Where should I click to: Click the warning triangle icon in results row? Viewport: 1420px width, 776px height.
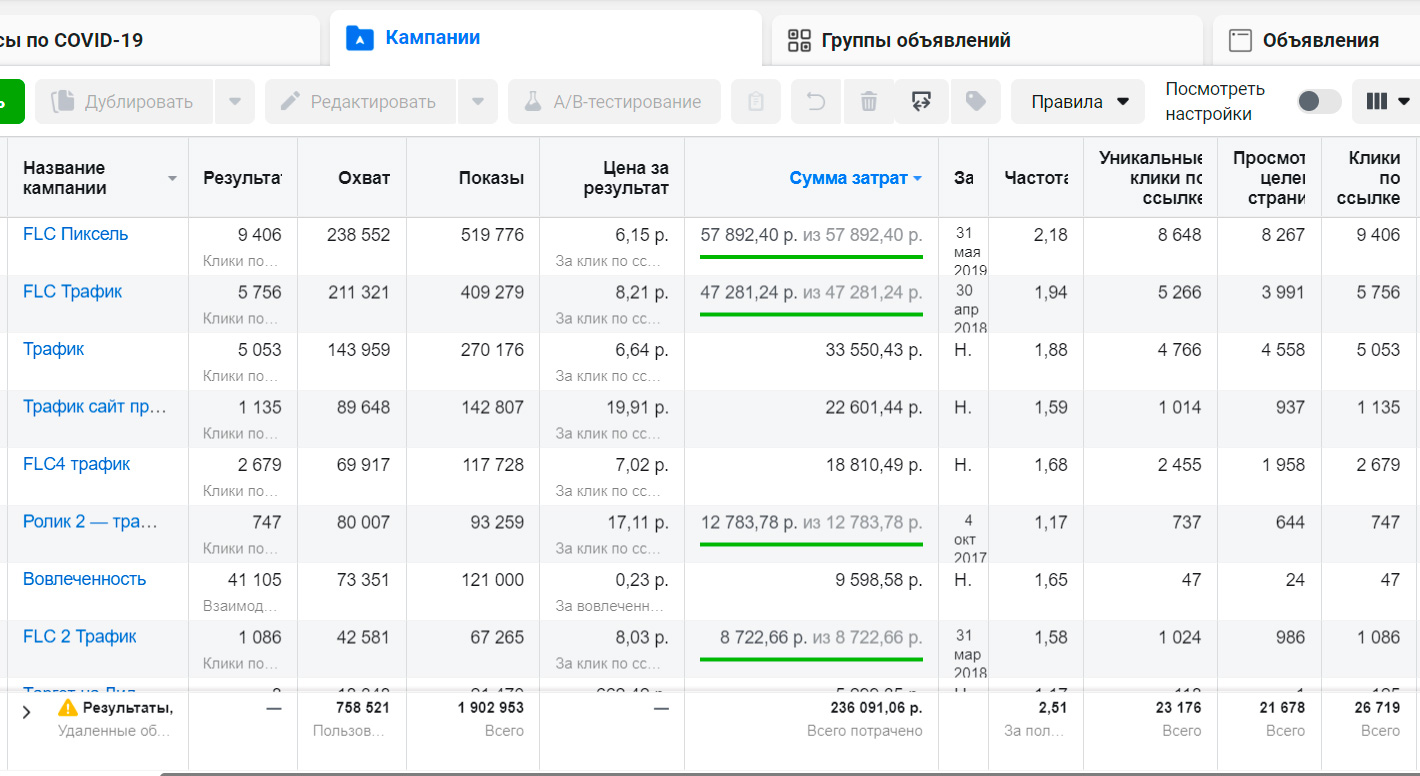click(67, 708)
